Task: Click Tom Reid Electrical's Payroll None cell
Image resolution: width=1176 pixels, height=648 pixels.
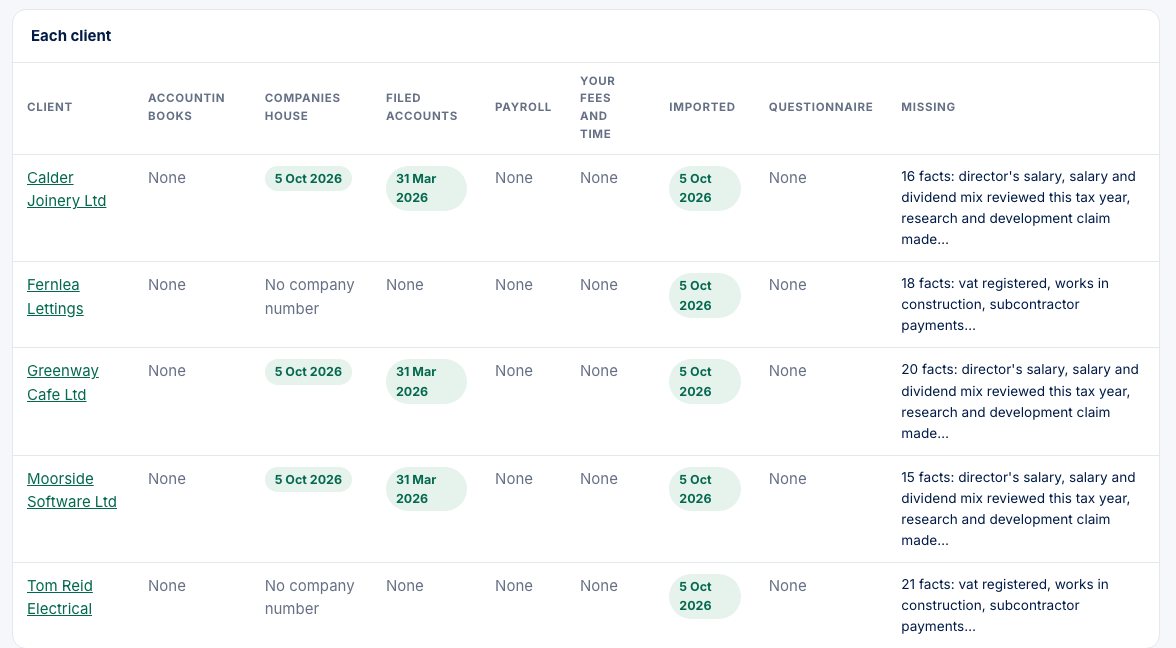Action: 514,586
